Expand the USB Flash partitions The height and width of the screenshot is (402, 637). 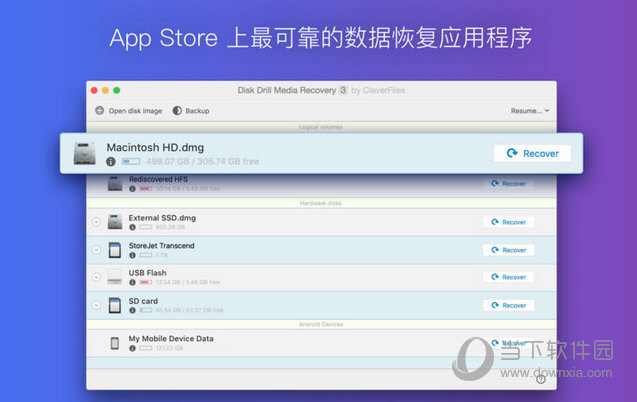(x=96, y=277)
